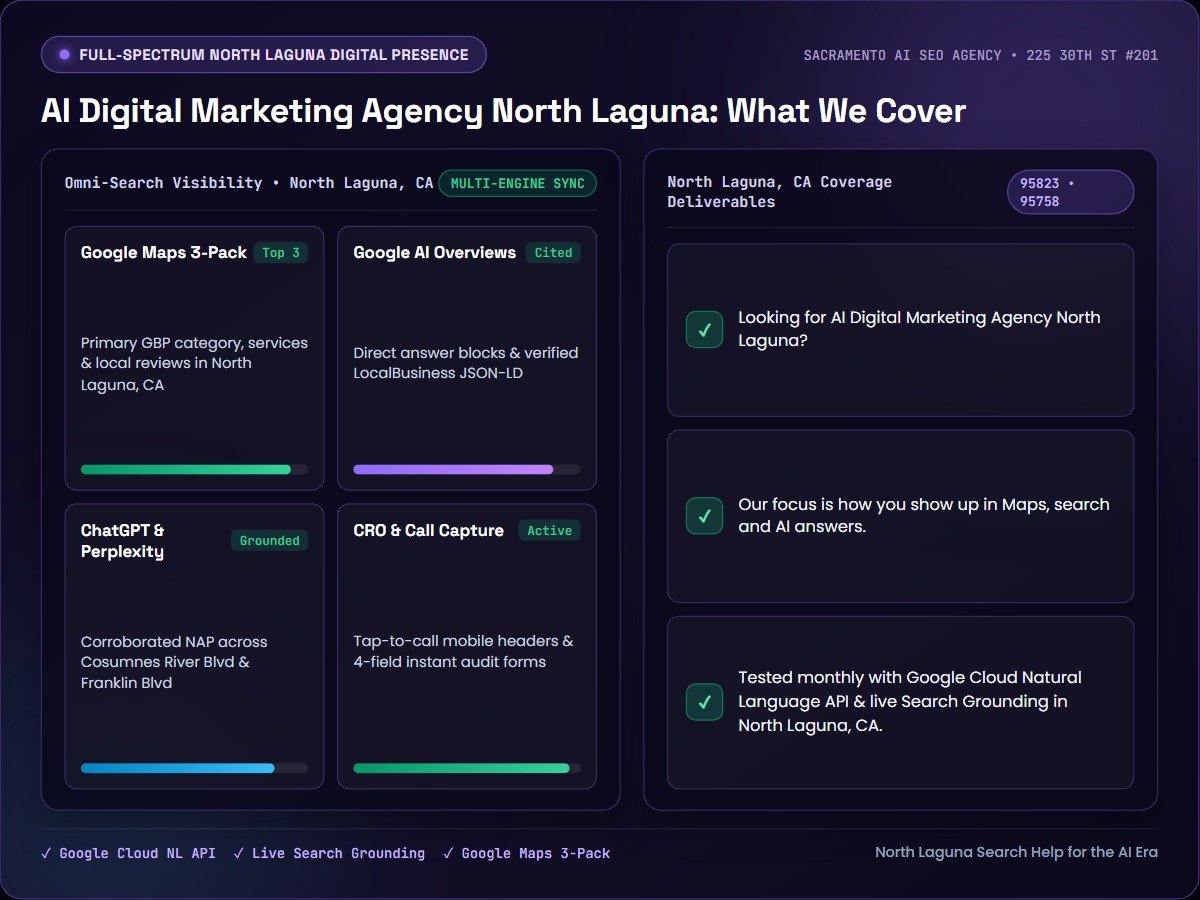Select the Cited tag
The height and width of the screenshot is (900, 1200).
pos(553,253)
